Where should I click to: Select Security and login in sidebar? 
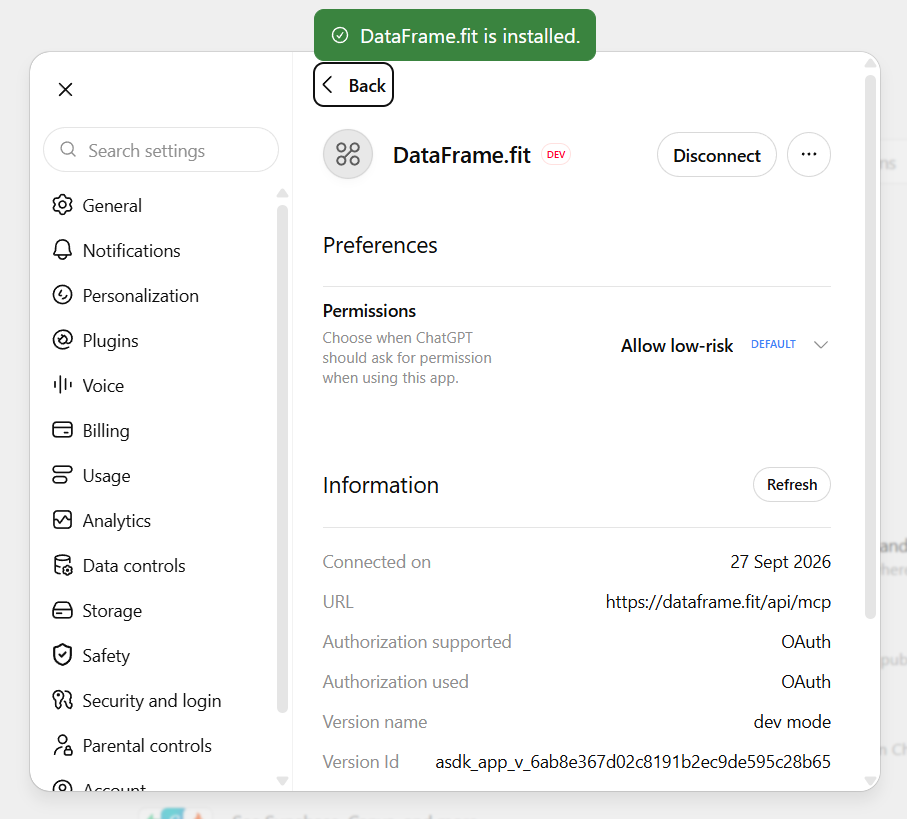[152, 701]
